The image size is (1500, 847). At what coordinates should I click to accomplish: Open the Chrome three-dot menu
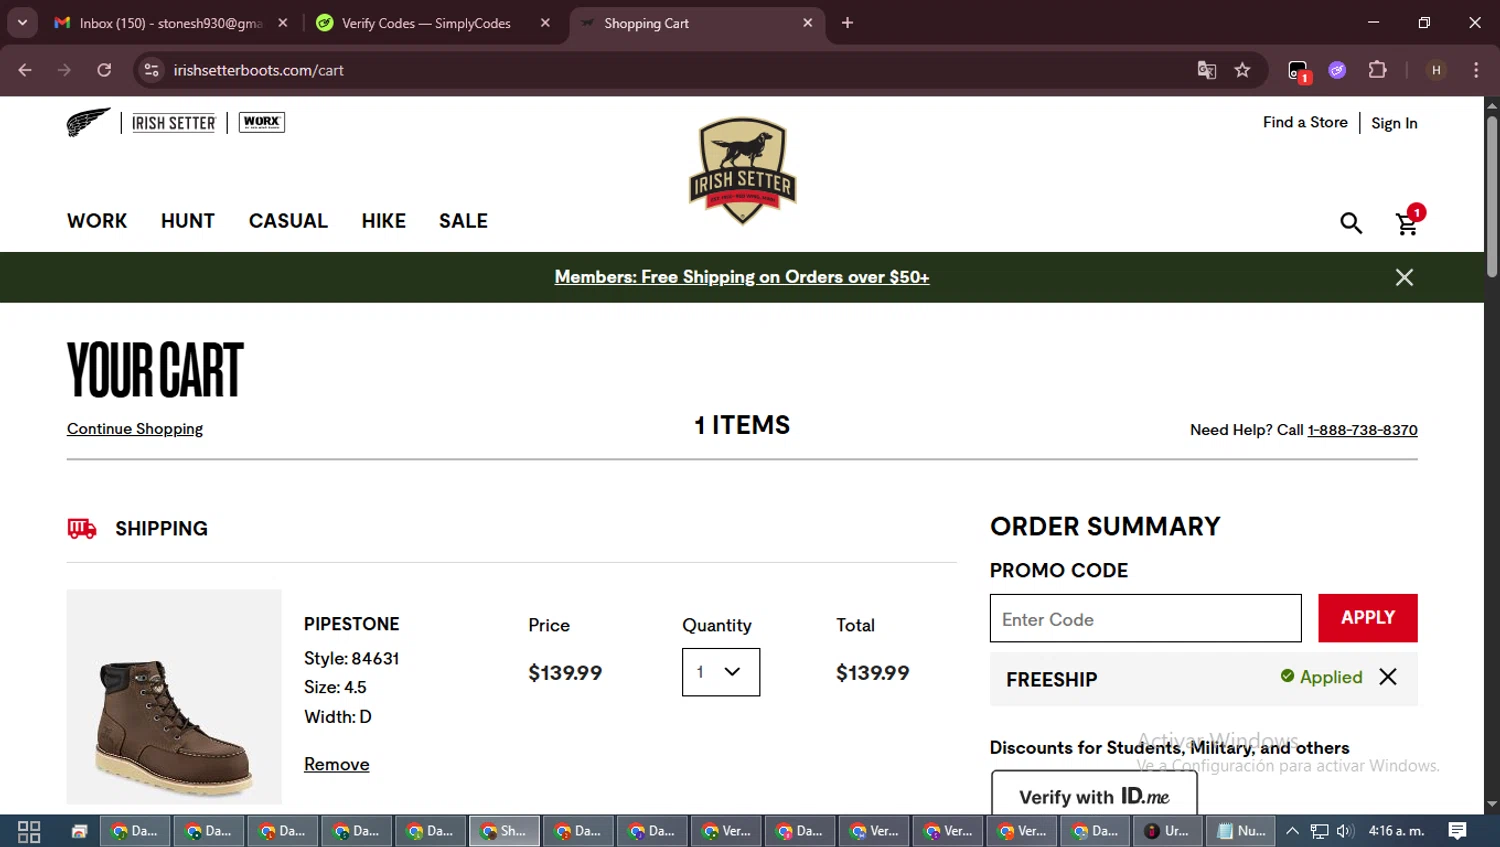pyautogui.click(x=1476, y=70)
